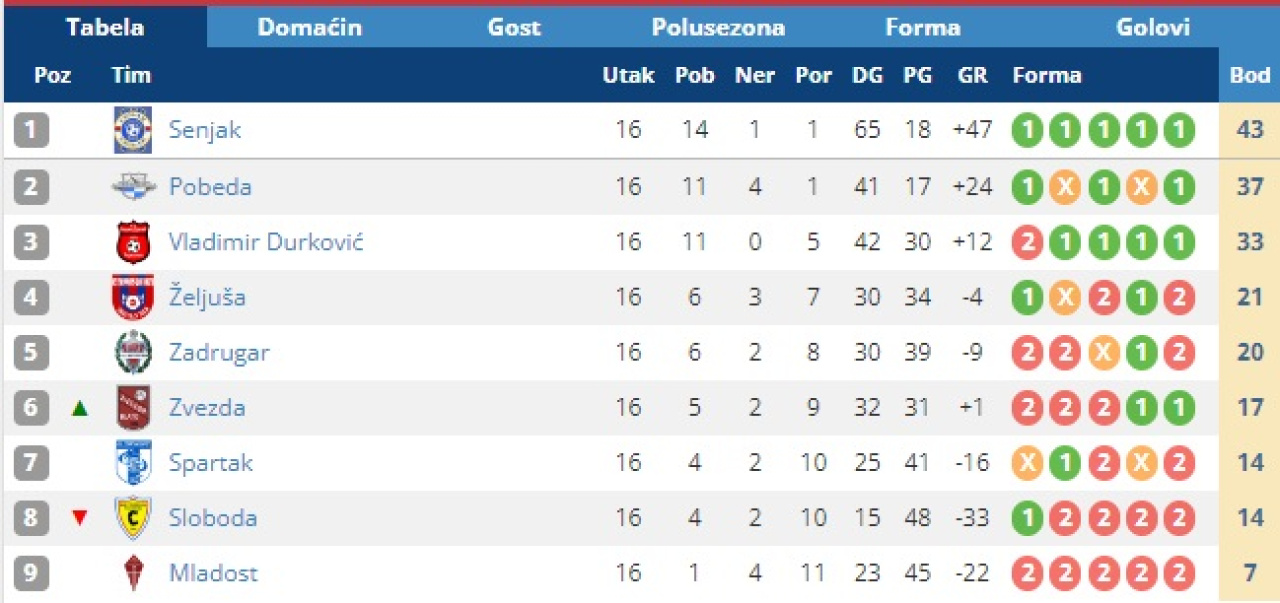Click the Vladimir Durković red crest
The height and width of the screenshot is (603, 1280).
(132, 242)
